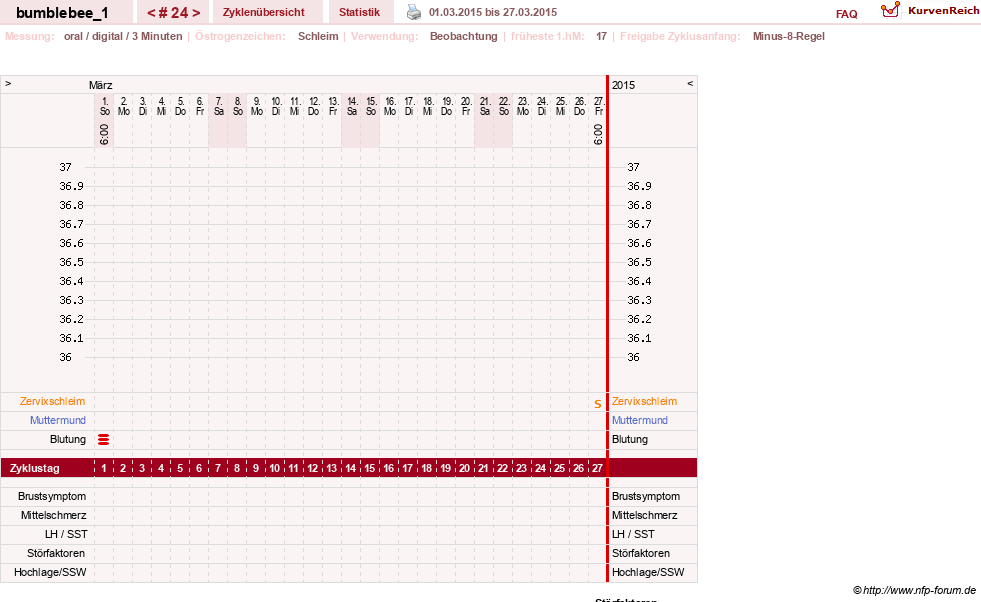Click the date column 1. So

(104, 106)
